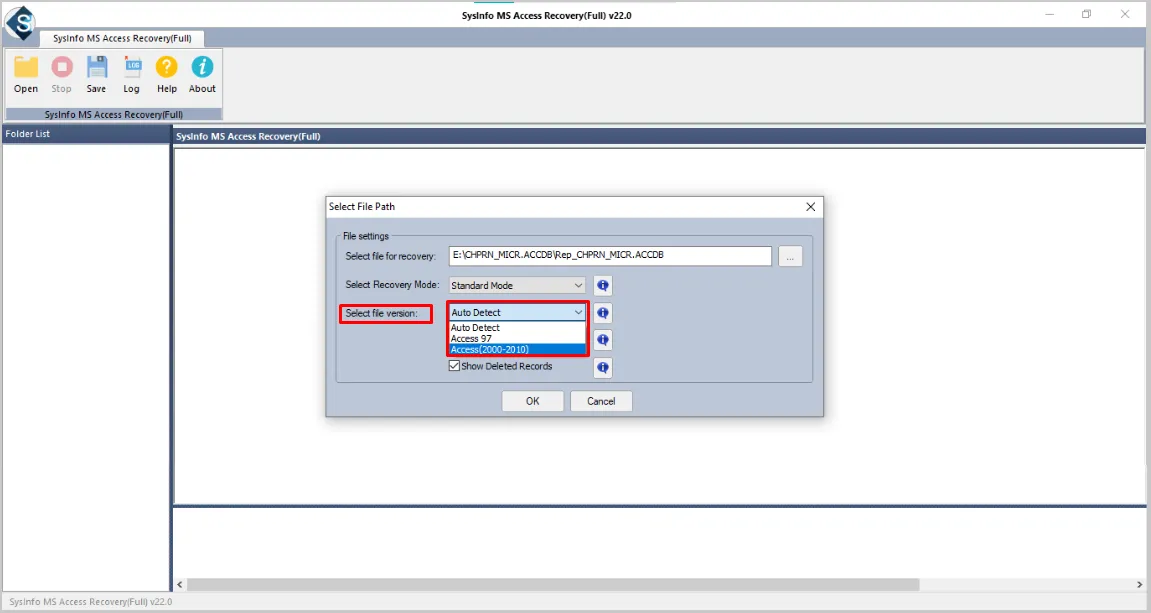
Task: Click the Select file for recovery label
Action: pyautogui.click(x=391, y=256)
